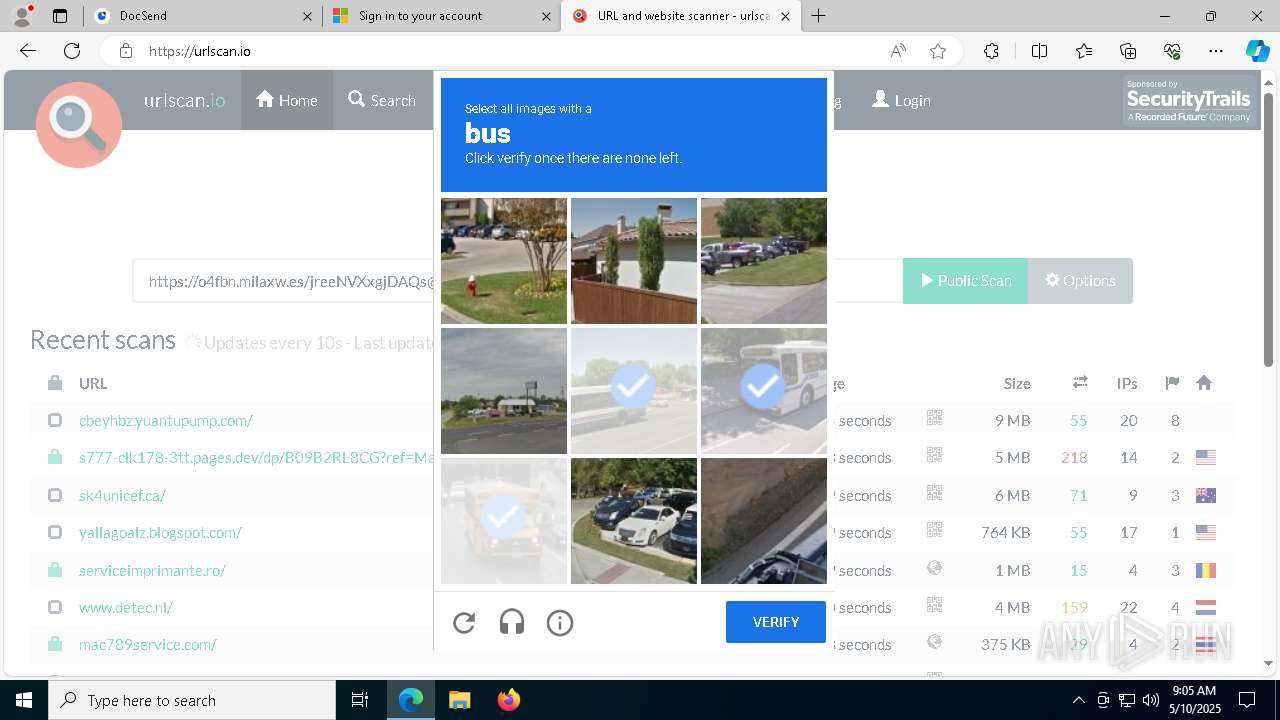
Task: Refresh the captcha challenge
Action: click(x=464, y=623)
